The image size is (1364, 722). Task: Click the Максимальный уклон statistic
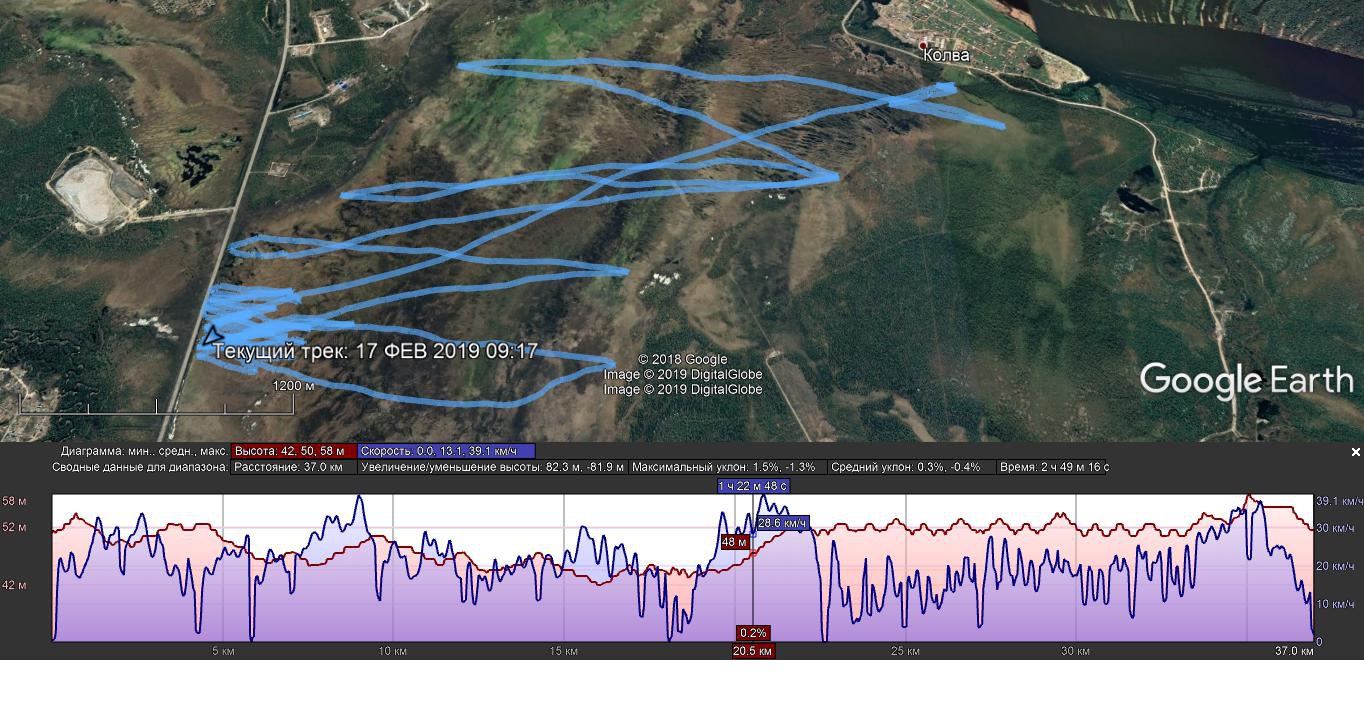pos(728,467)
